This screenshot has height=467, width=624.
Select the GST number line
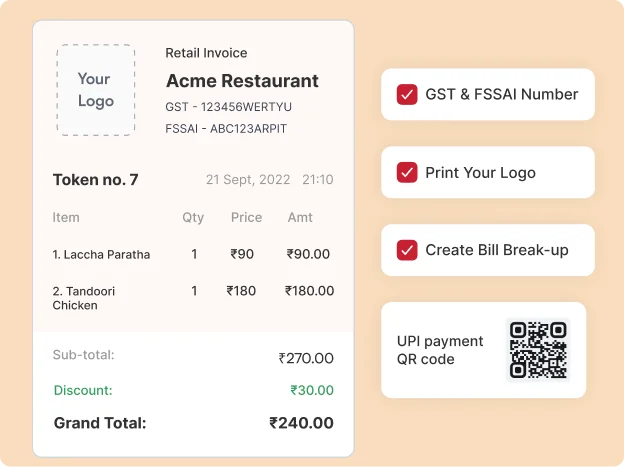[228, 106]
